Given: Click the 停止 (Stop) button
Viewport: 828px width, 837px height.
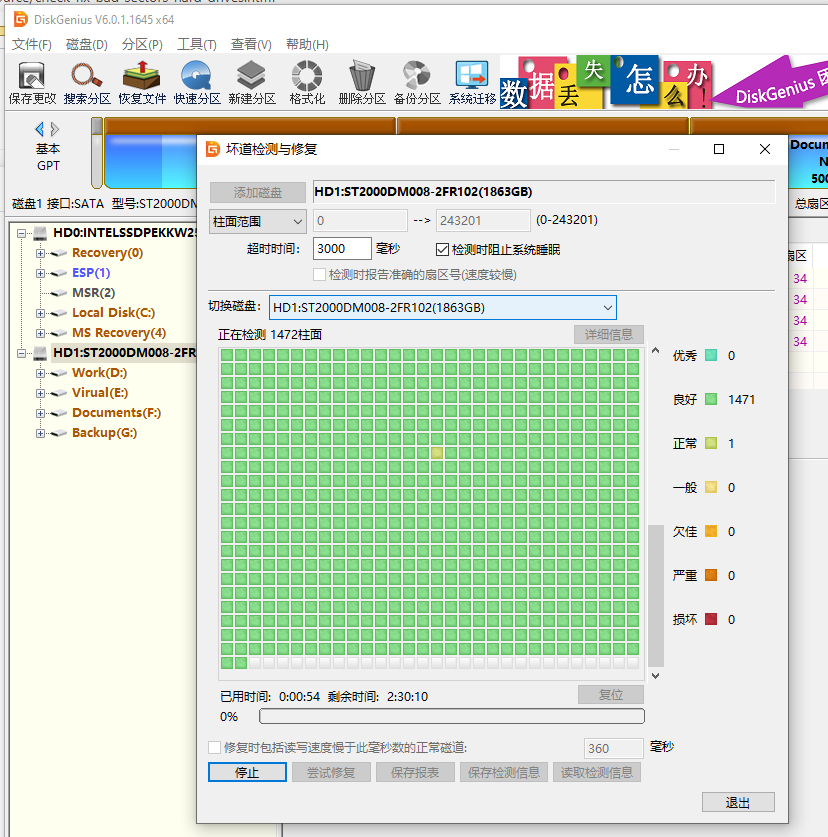Looking at the screenshot, I should (x=247, y=772).
